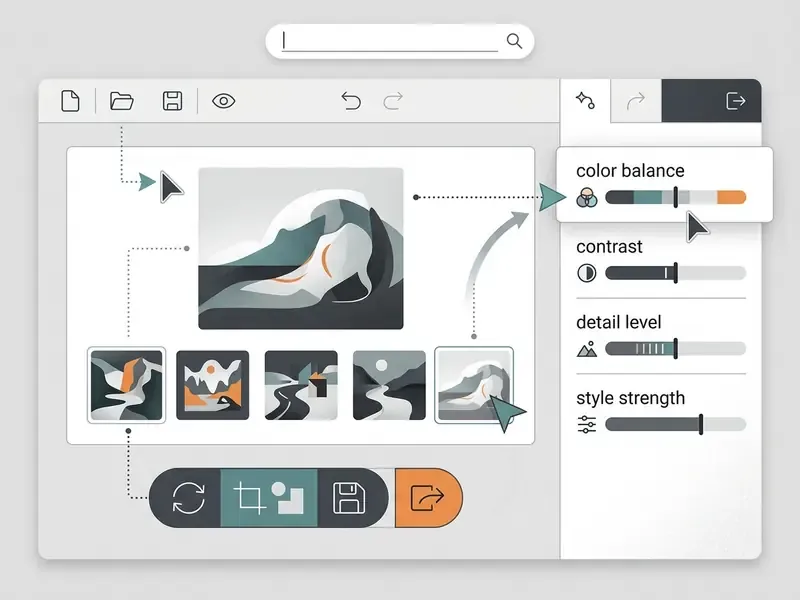The height and width of the screenshot is (600, 800).
Task: Click the undo arrow
Action: pos(351,101)
